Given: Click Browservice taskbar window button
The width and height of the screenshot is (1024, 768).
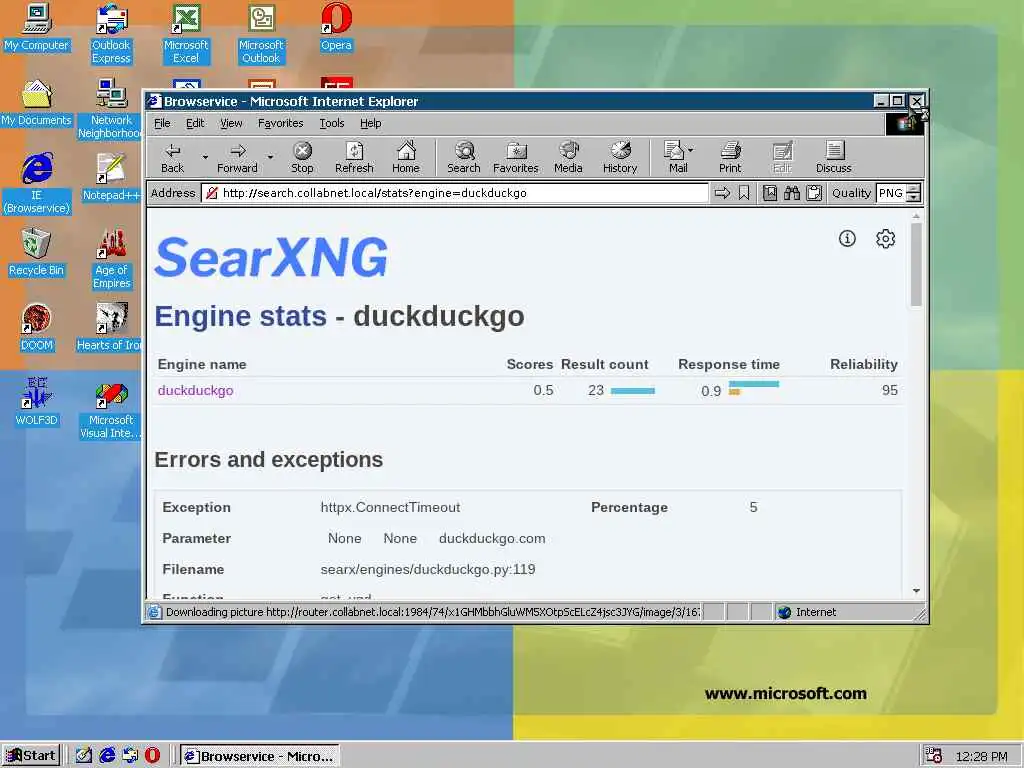Looking at the screenshot, I should [x=260, y=756].
